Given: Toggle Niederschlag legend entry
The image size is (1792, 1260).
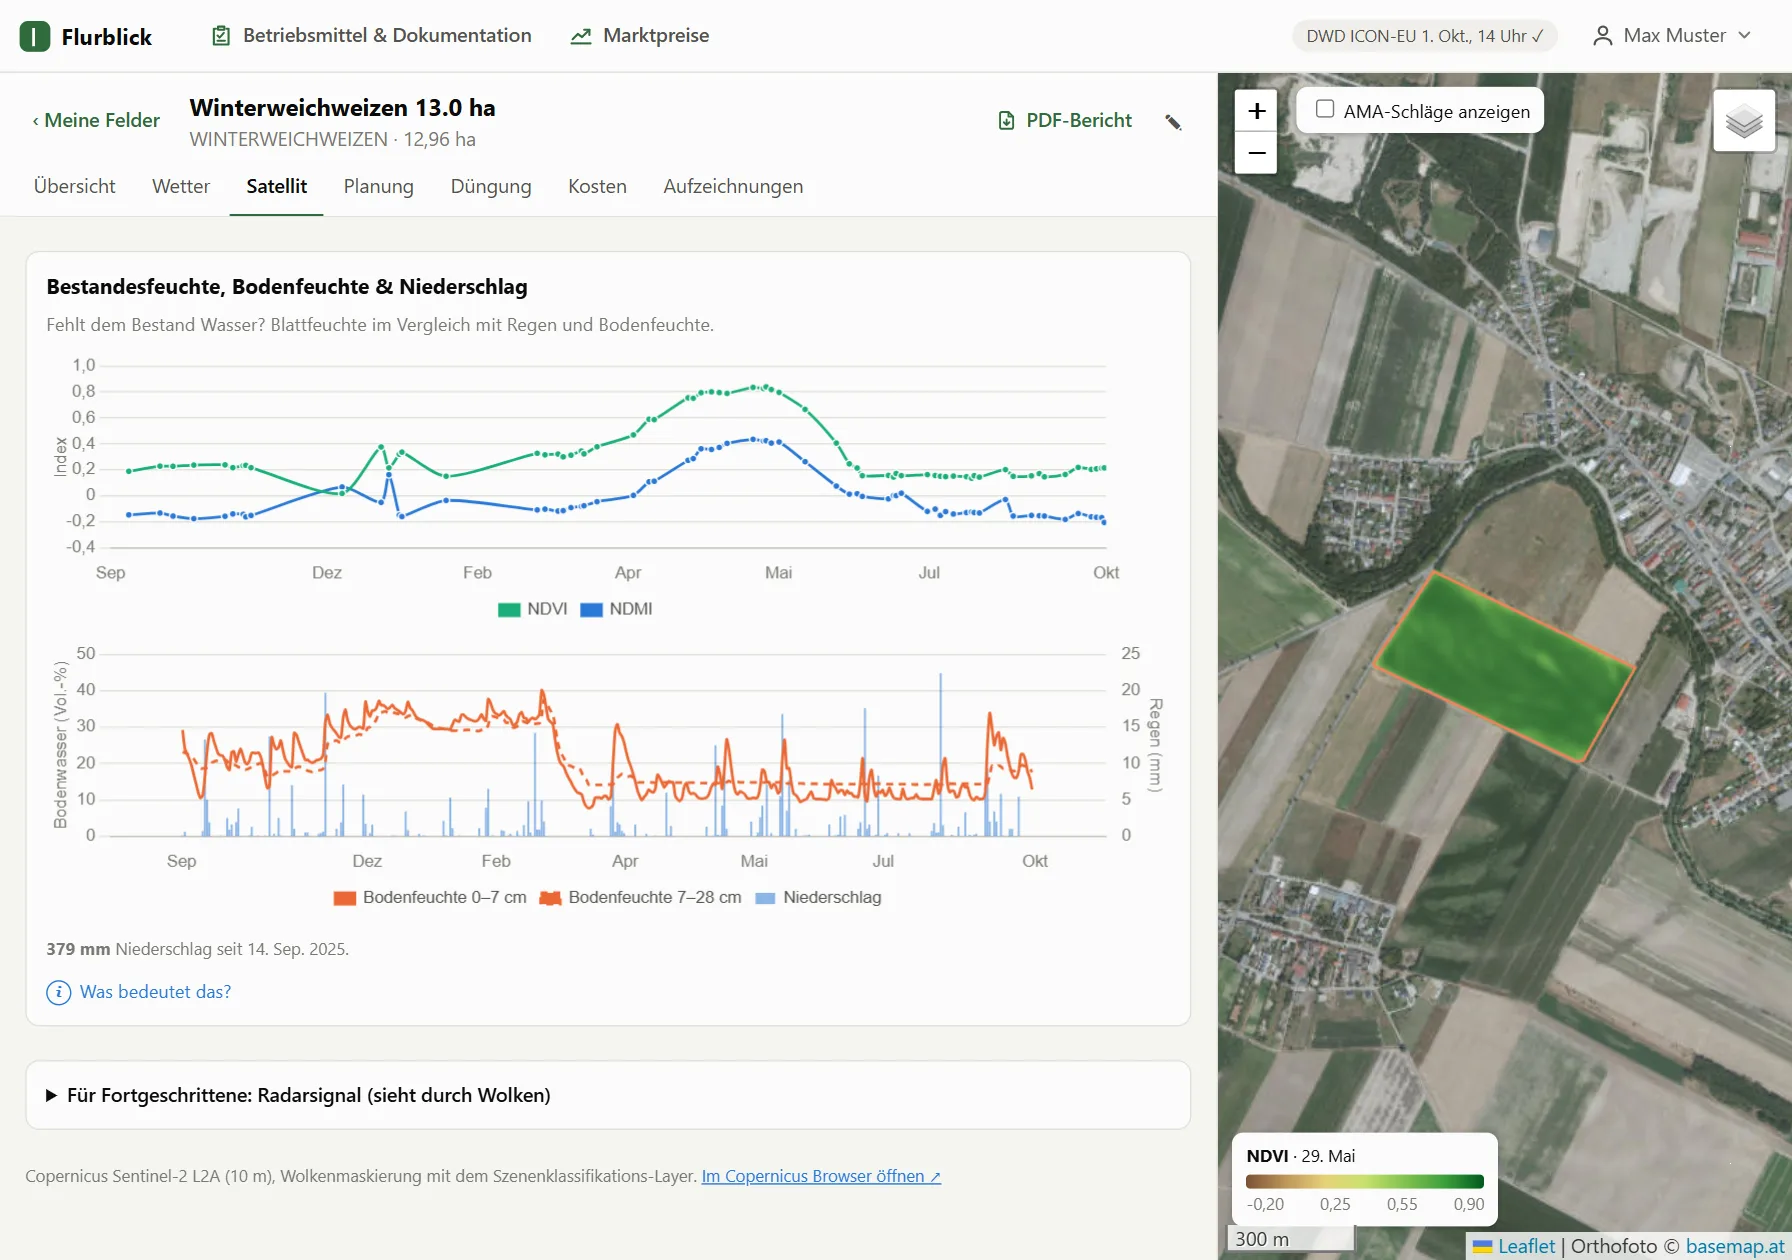Looking at the screenshot, I should pyautogui.click(x=819, y=897).
